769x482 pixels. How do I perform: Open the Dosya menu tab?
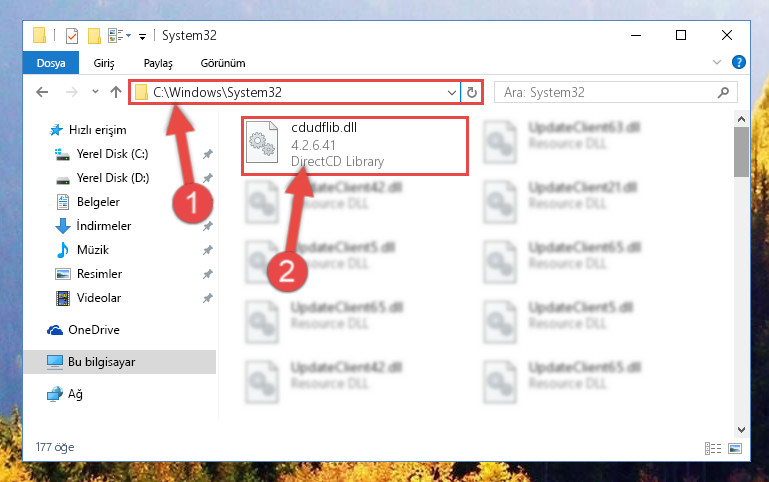[x=51, y=63]
